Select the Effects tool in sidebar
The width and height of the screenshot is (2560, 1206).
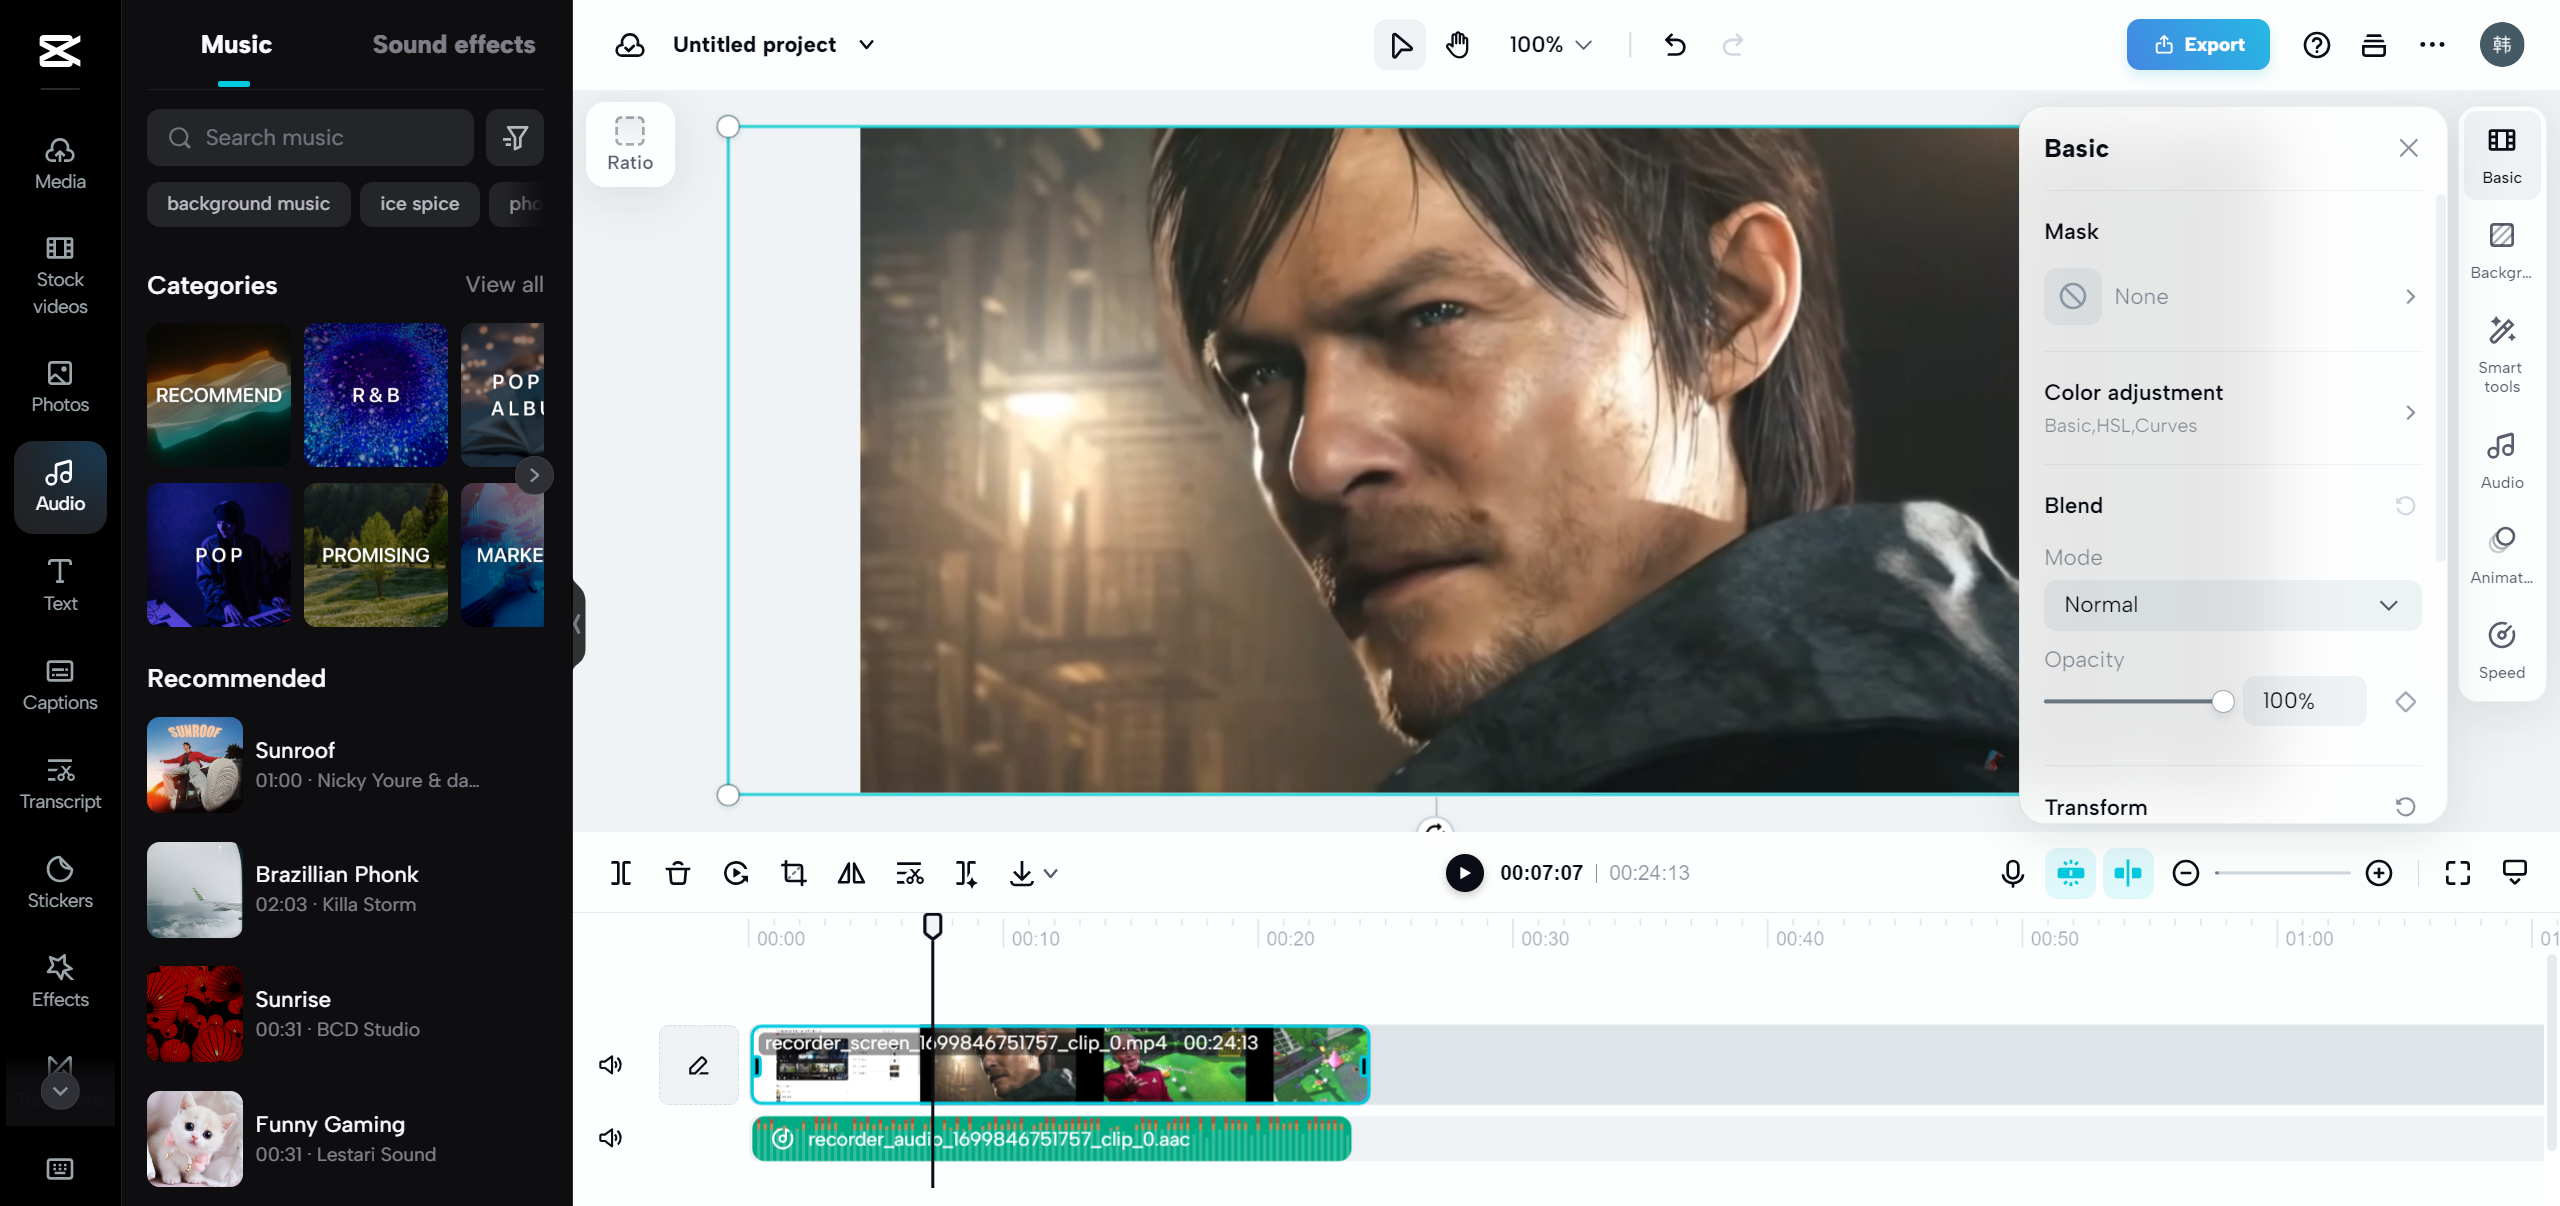tap(59, 979)
